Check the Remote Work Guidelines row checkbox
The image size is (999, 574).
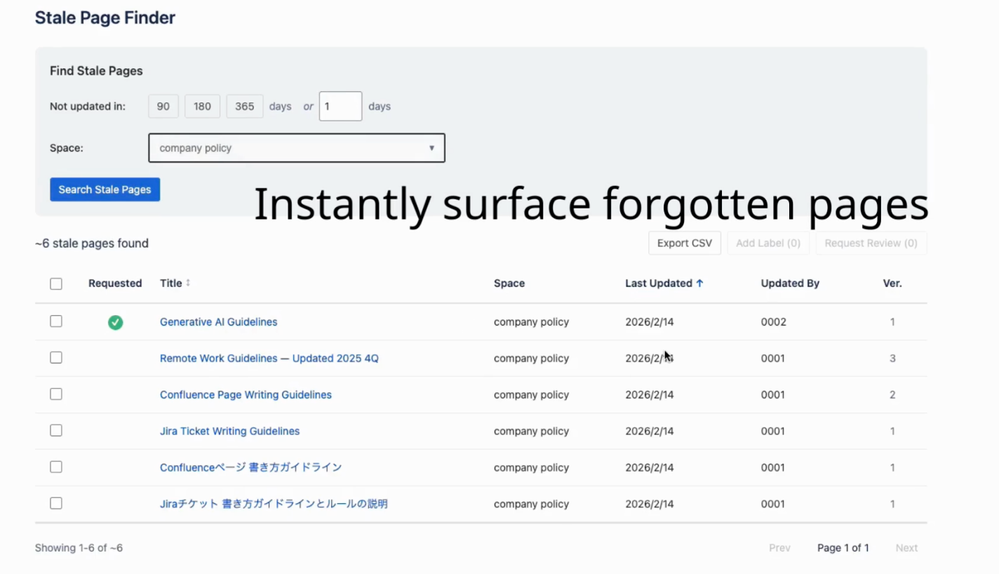56,357
